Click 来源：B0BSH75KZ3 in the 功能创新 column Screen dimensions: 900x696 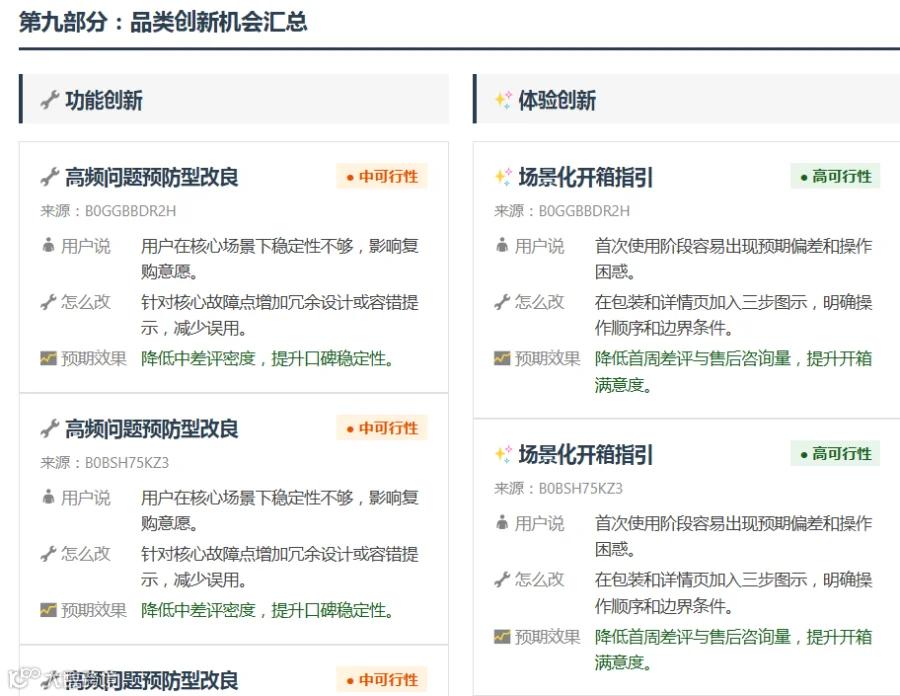click(x=104, y=462)
